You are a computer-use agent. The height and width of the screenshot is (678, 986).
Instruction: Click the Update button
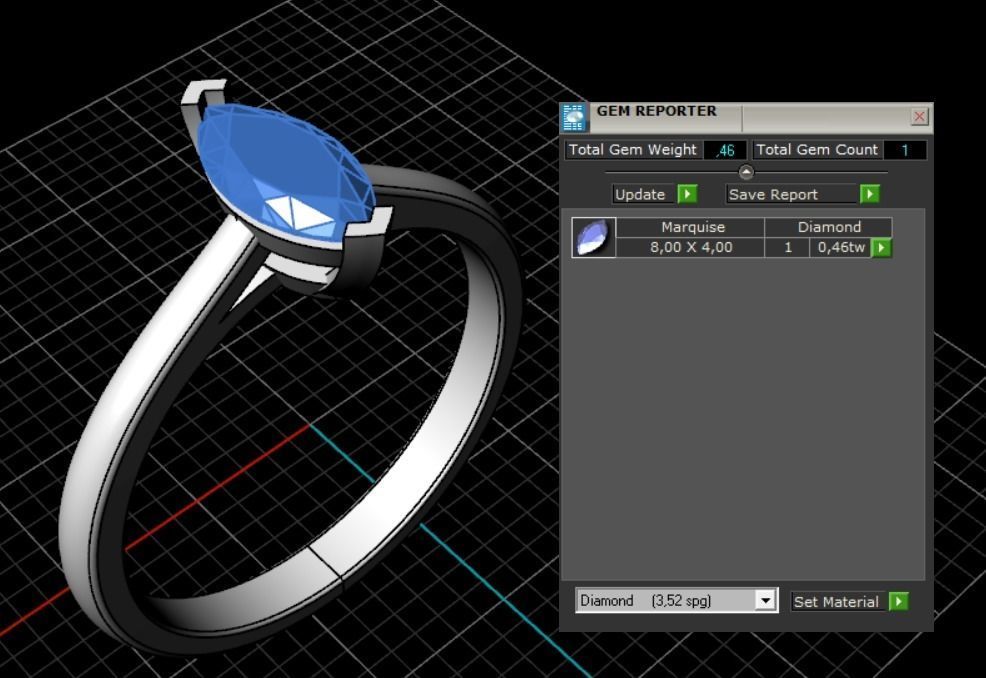pyautogui.click(x=645, y=194)
